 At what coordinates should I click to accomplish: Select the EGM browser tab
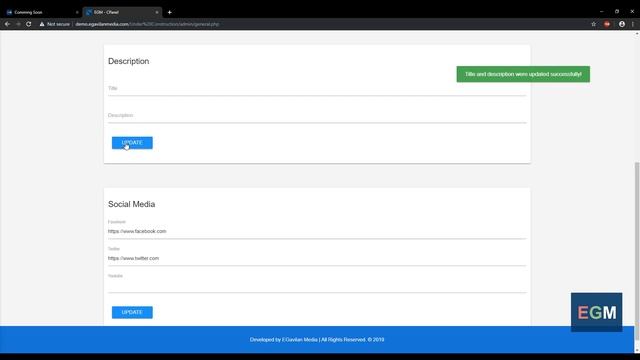pos(121,12)
